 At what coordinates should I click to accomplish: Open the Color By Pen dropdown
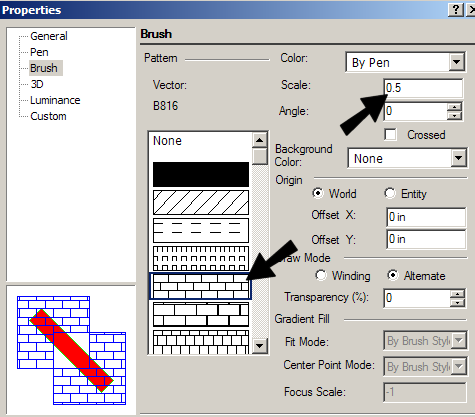point(456,62)
